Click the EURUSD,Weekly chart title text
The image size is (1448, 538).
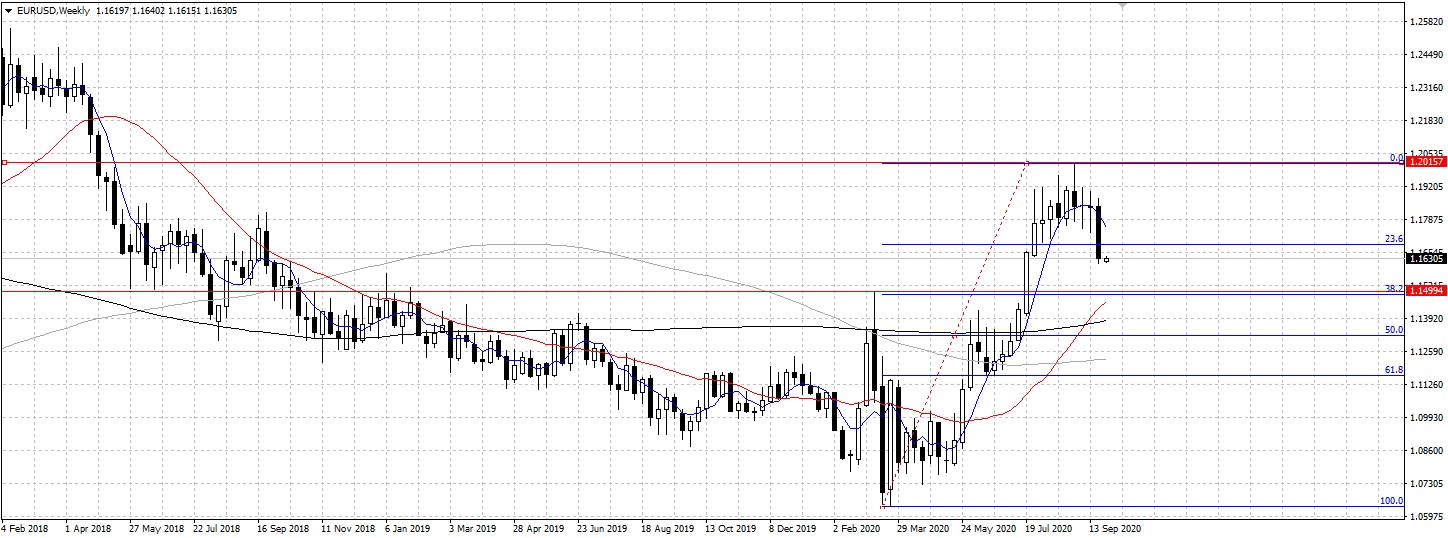click(x=51, y=9)
